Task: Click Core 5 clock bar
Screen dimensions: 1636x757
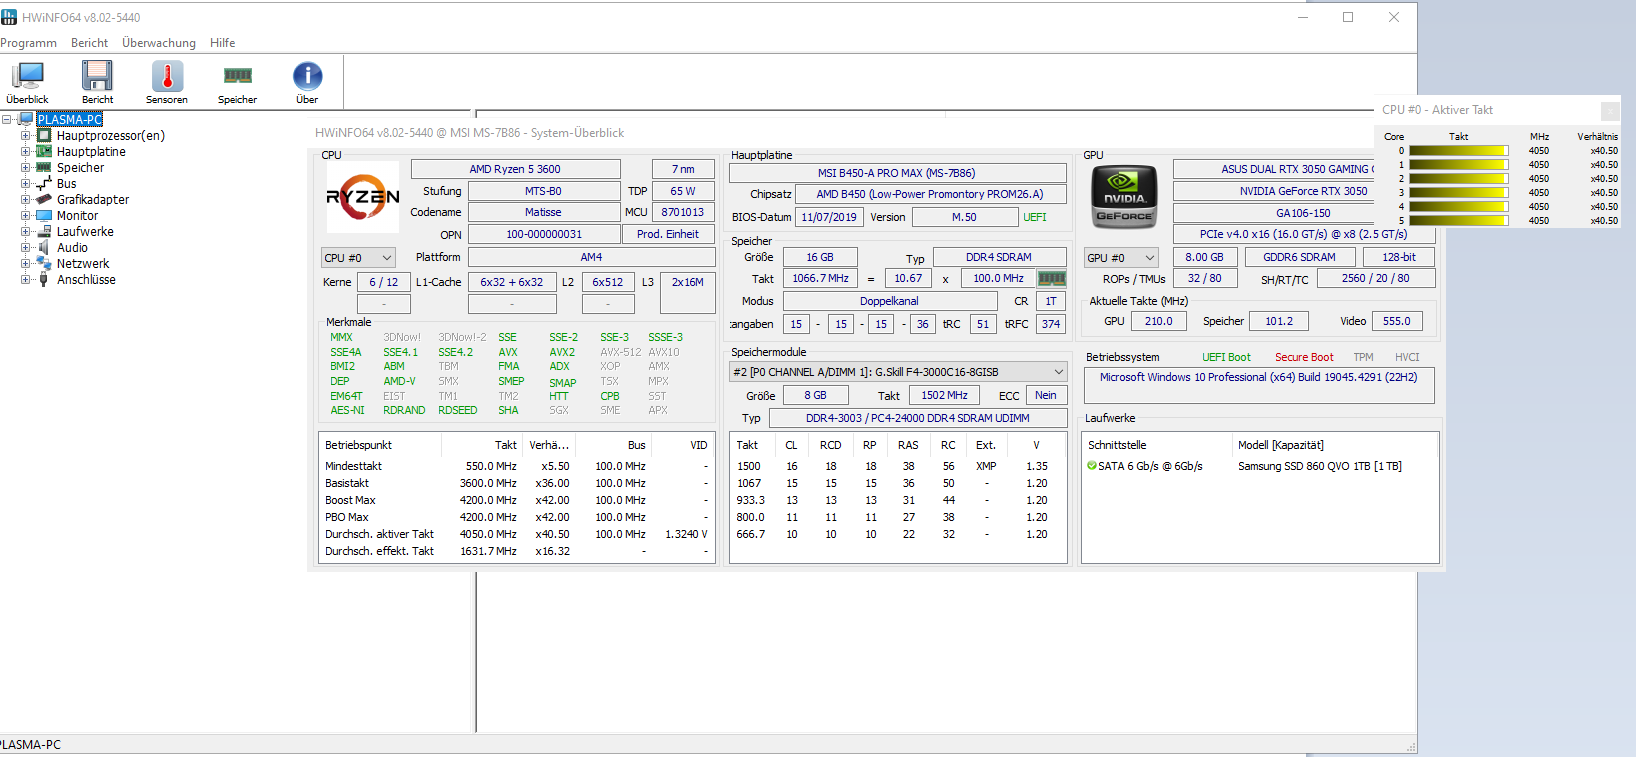Action: pos(1459,221)
